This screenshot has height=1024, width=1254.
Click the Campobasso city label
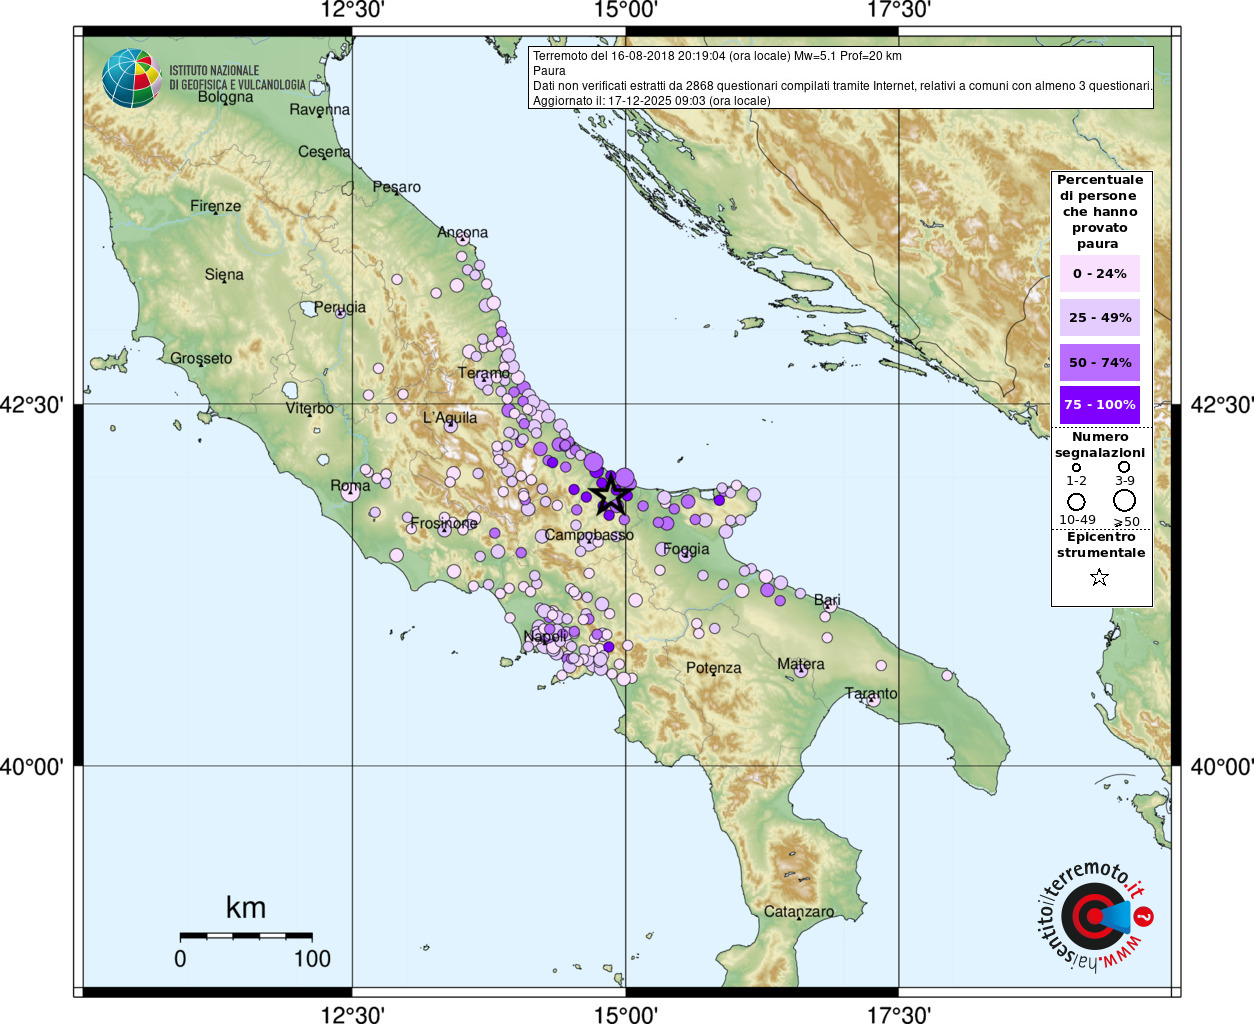coord(589,535)
